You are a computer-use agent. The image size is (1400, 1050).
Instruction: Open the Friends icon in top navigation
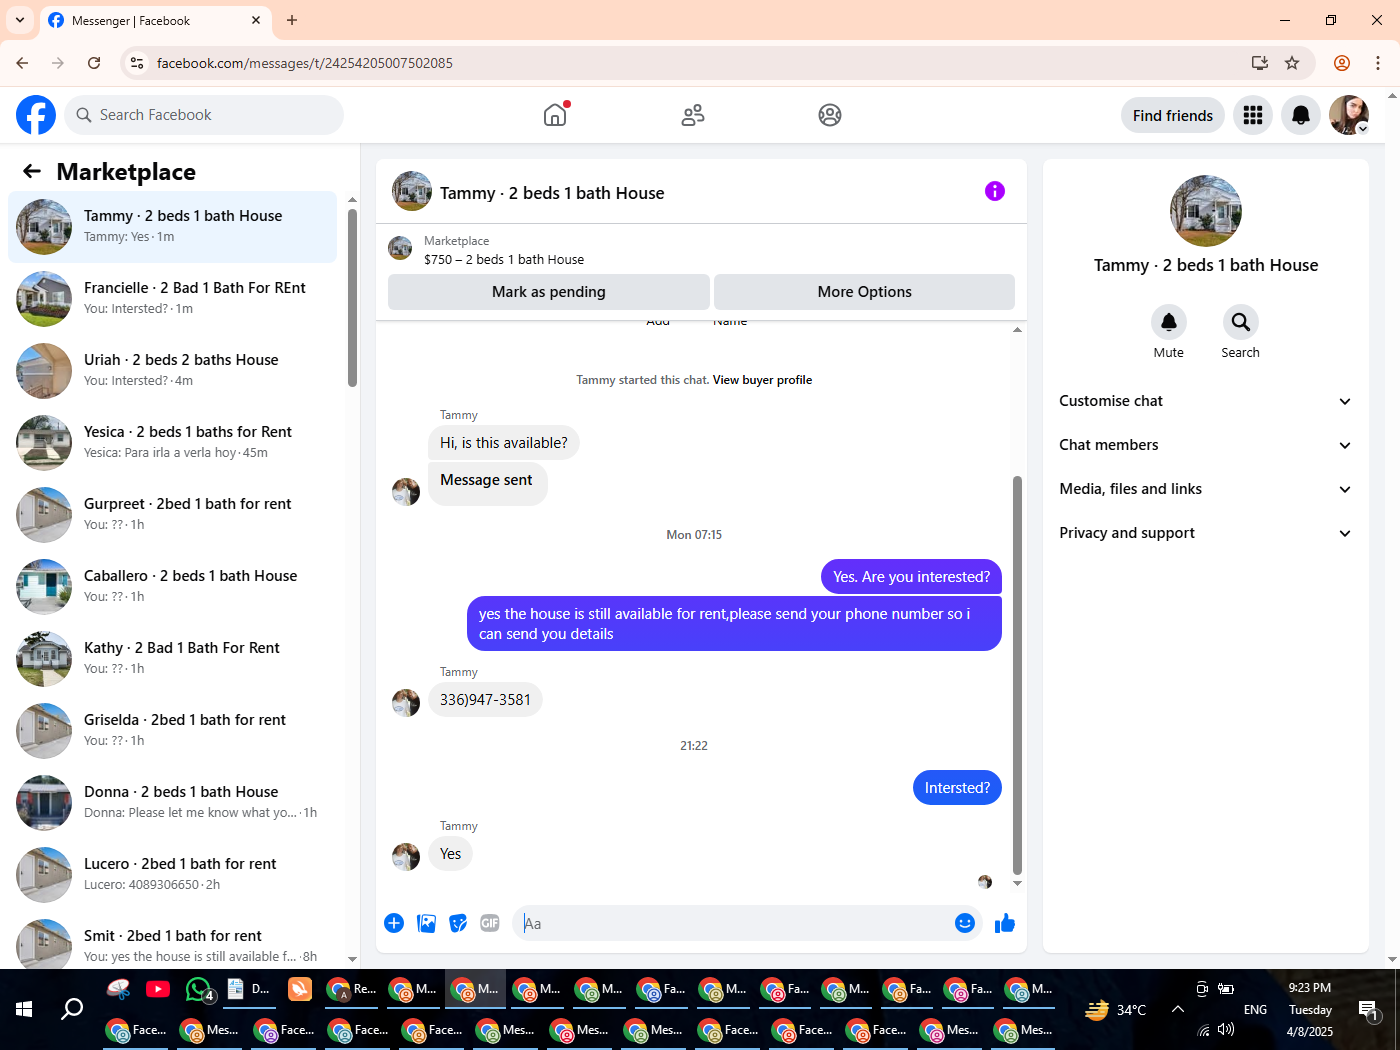[693, 115]
